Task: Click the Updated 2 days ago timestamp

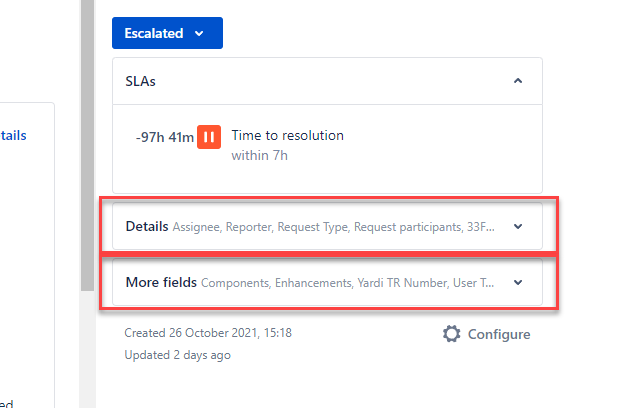Action: point(177,355)
